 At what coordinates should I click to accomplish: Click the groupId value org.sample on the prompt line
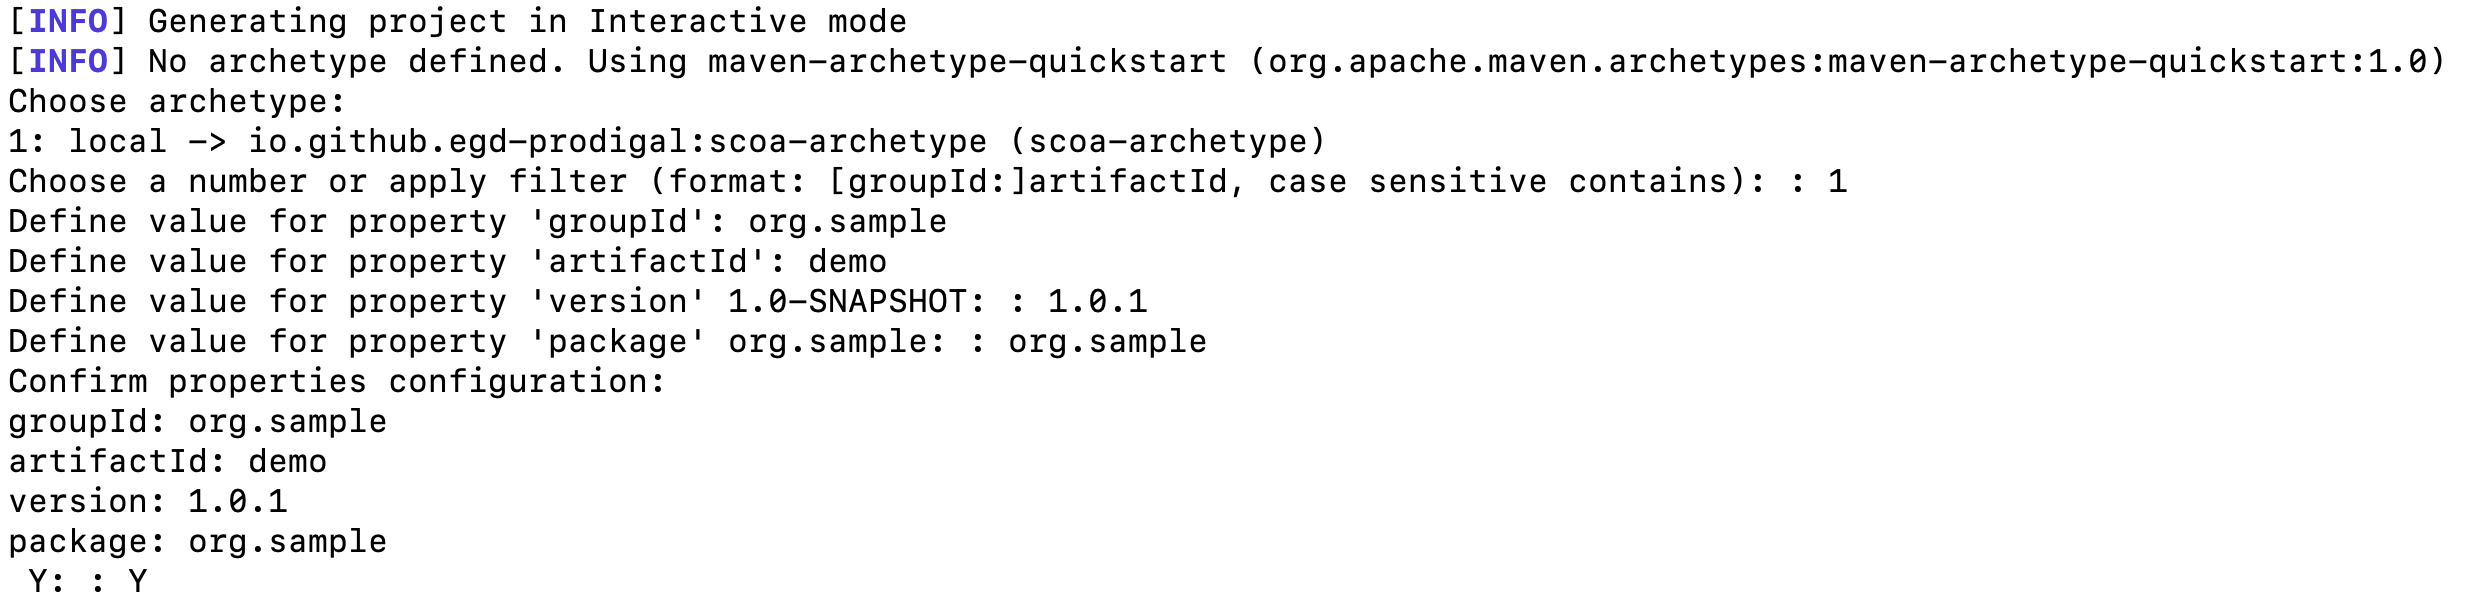[847, 222]
